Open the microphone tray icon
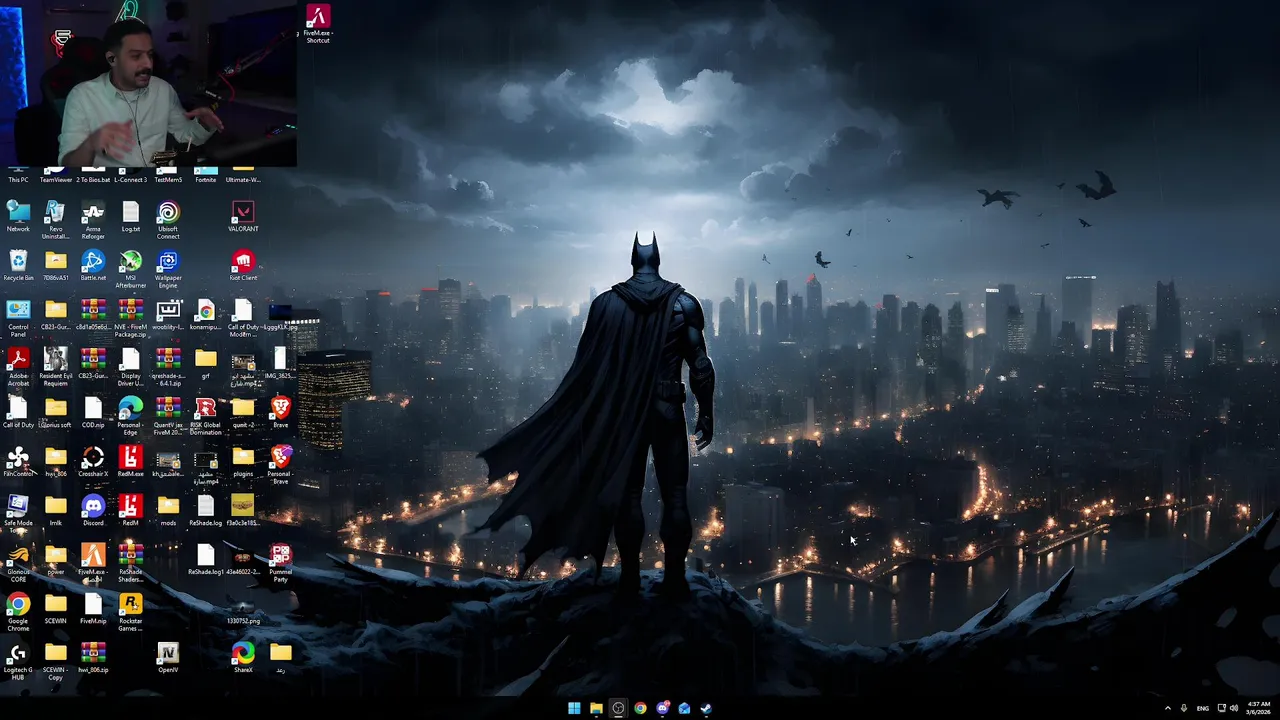Image resolution: width=1280 pixels, height=720 pixels. tap(1184, 708)
